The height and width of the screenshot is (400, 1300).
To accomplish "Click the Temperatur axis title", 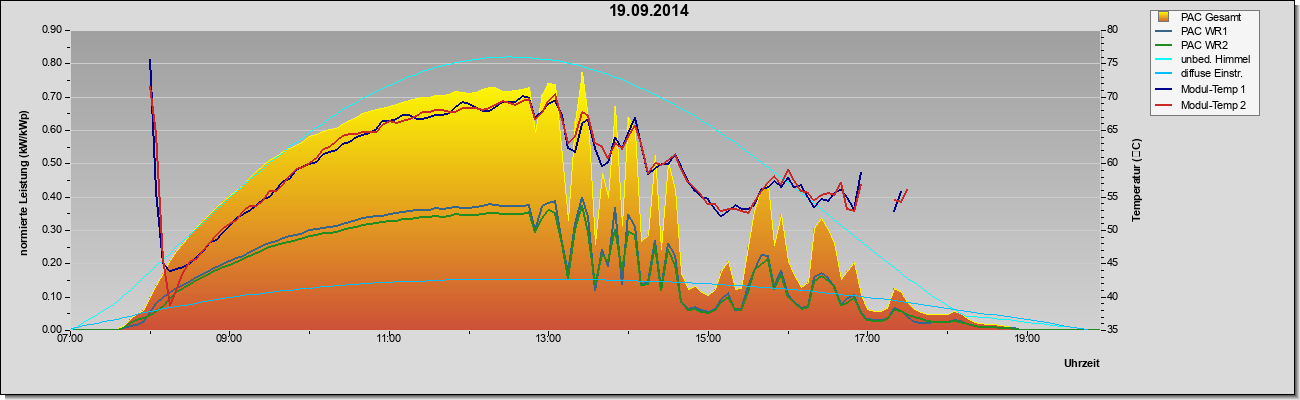I will pyautogui.click(x=1136, y=180).
